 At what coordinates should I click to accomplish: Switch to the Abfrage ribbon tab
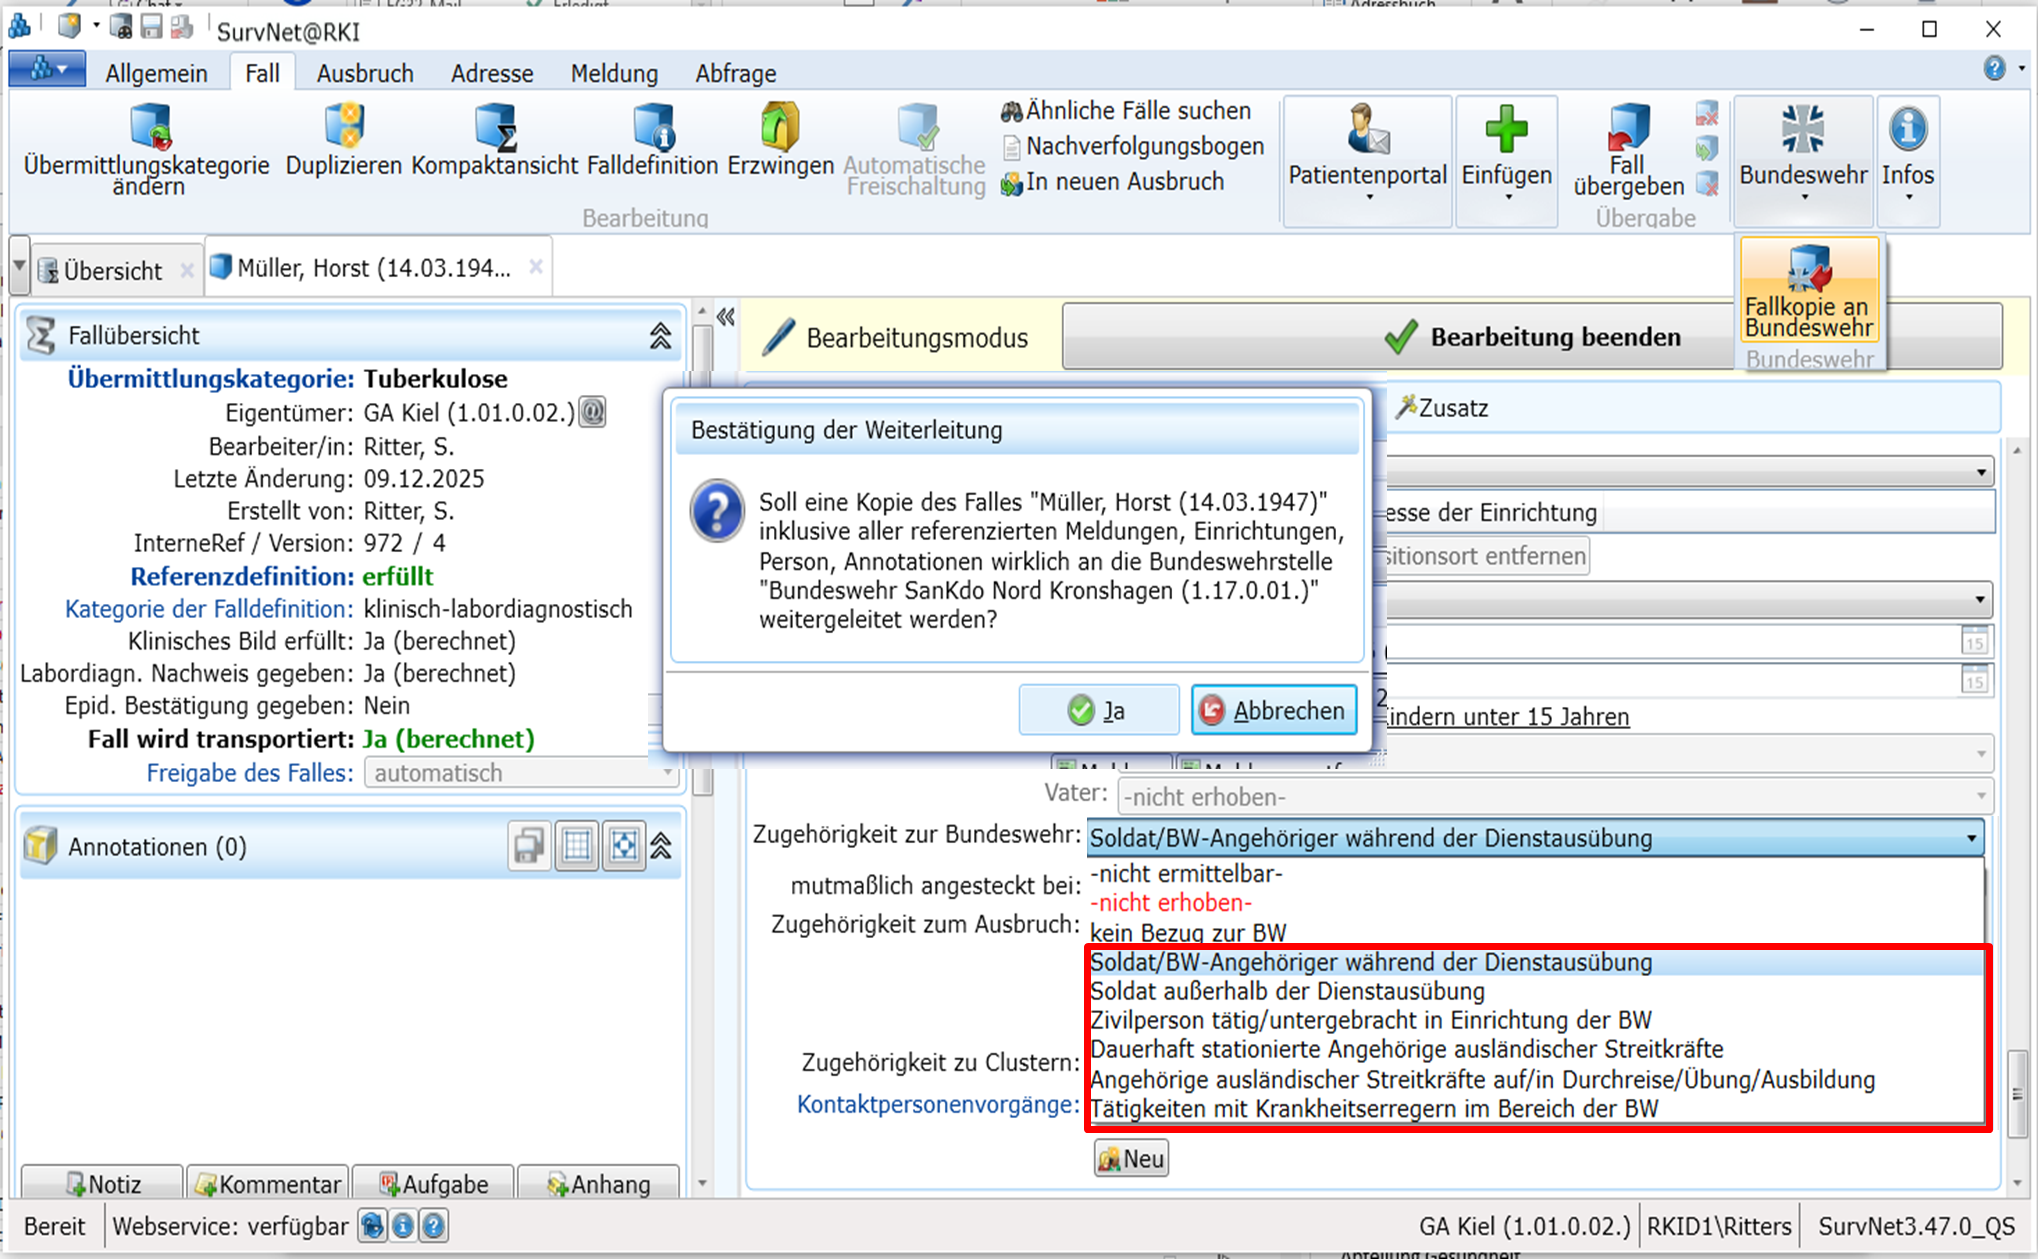pyautogui.click(x=736, y=73)
